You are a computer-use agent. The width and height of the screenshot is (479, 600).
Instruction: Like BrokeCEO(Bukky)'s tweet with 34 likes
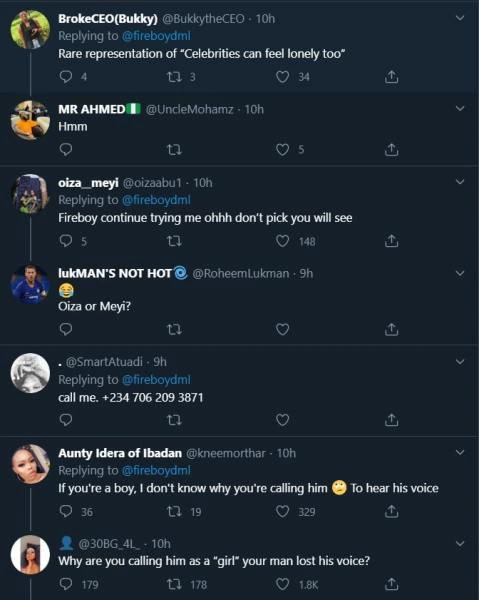tap(282, 77)
